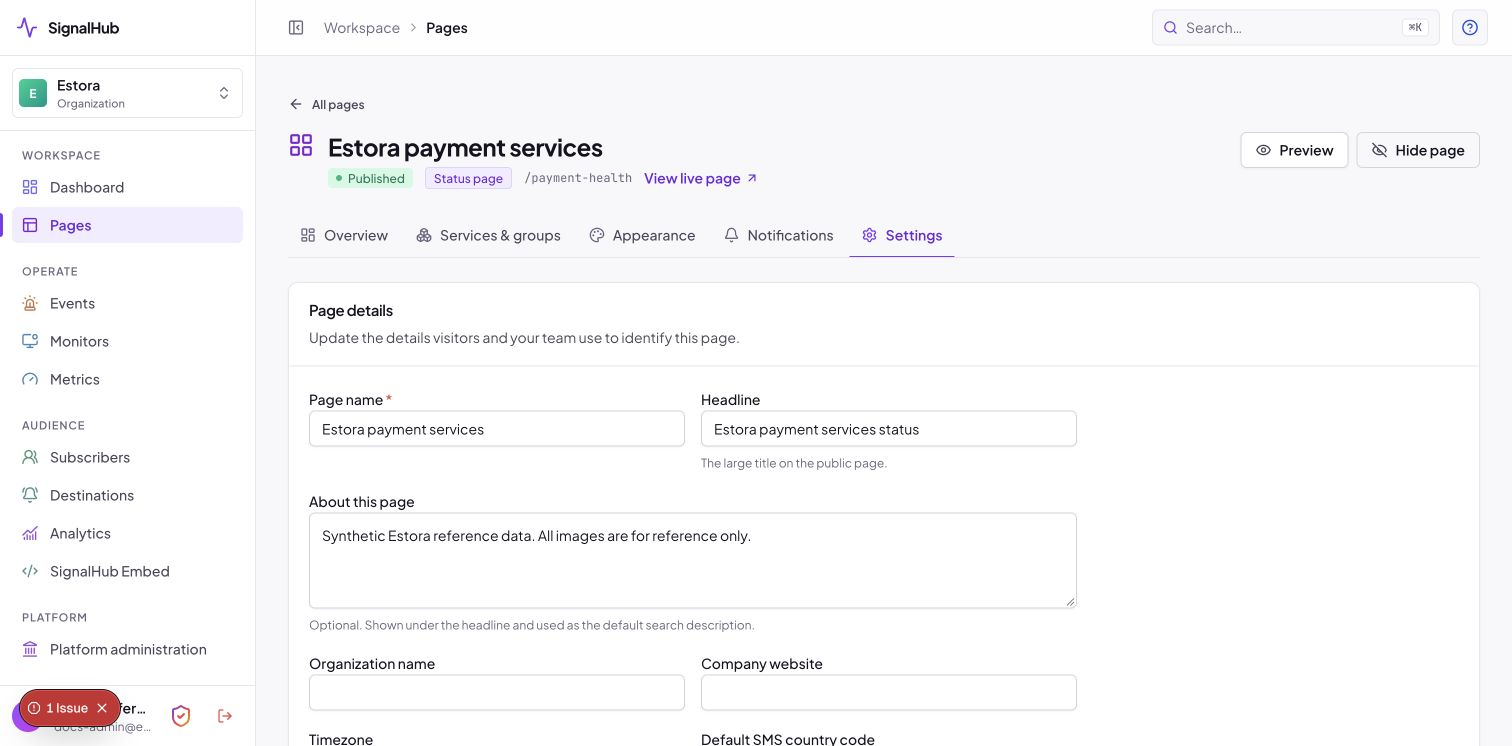Open SignalHub Embed page
1512x746 pixels.
coord(127,571)
